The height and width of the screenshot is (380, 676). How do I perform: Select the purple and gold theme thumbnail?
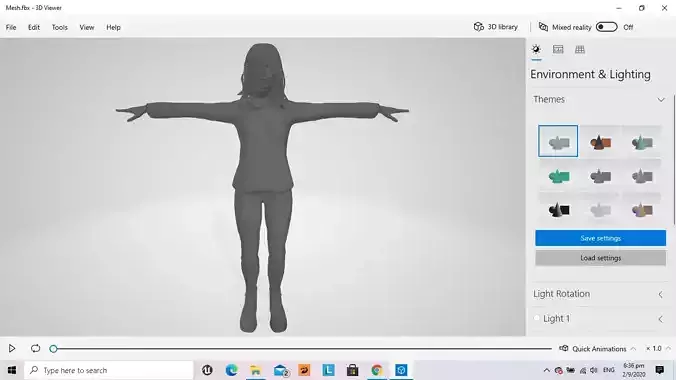642,210
